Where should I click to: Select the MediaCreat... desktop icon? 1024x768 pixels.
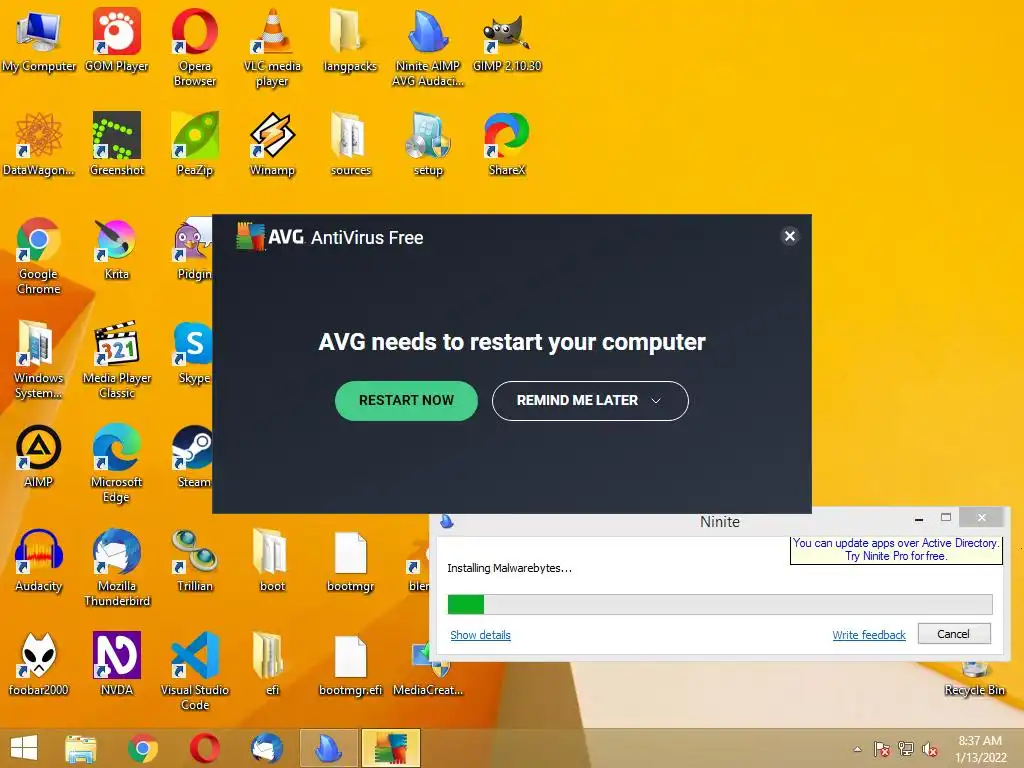[428, 669]
